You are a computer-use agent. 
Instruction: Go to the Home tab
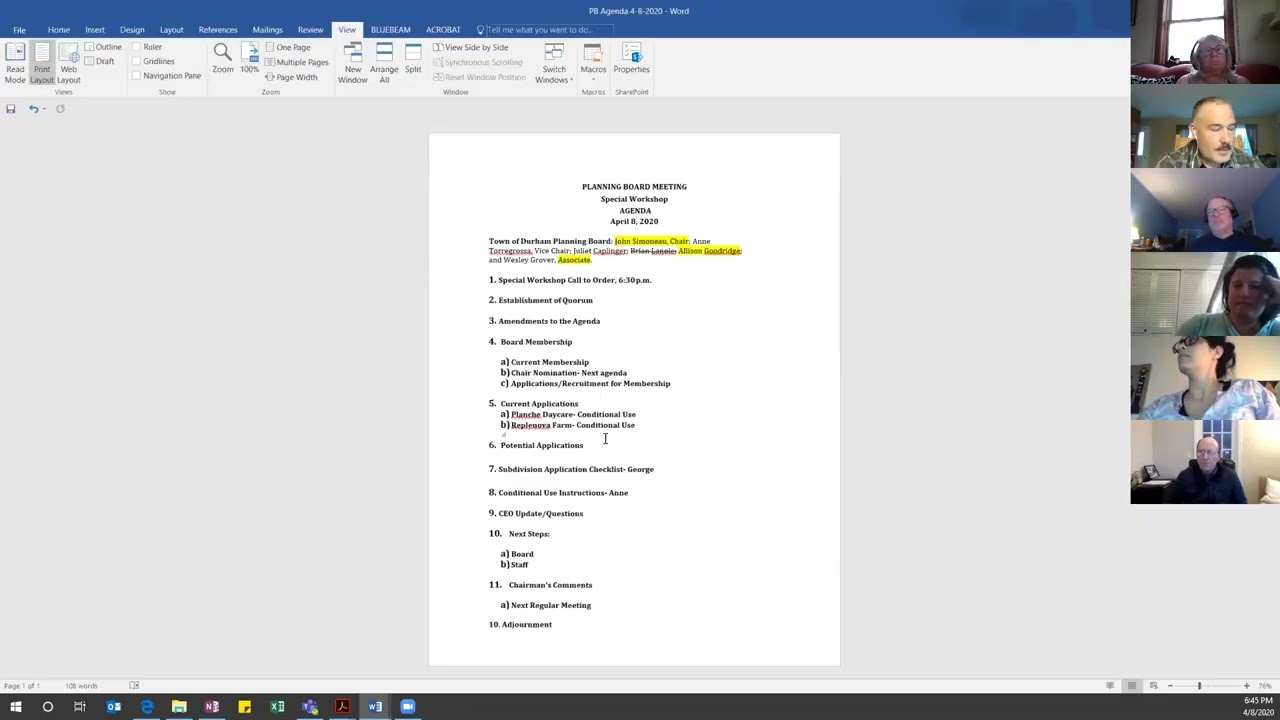[58, 30]
